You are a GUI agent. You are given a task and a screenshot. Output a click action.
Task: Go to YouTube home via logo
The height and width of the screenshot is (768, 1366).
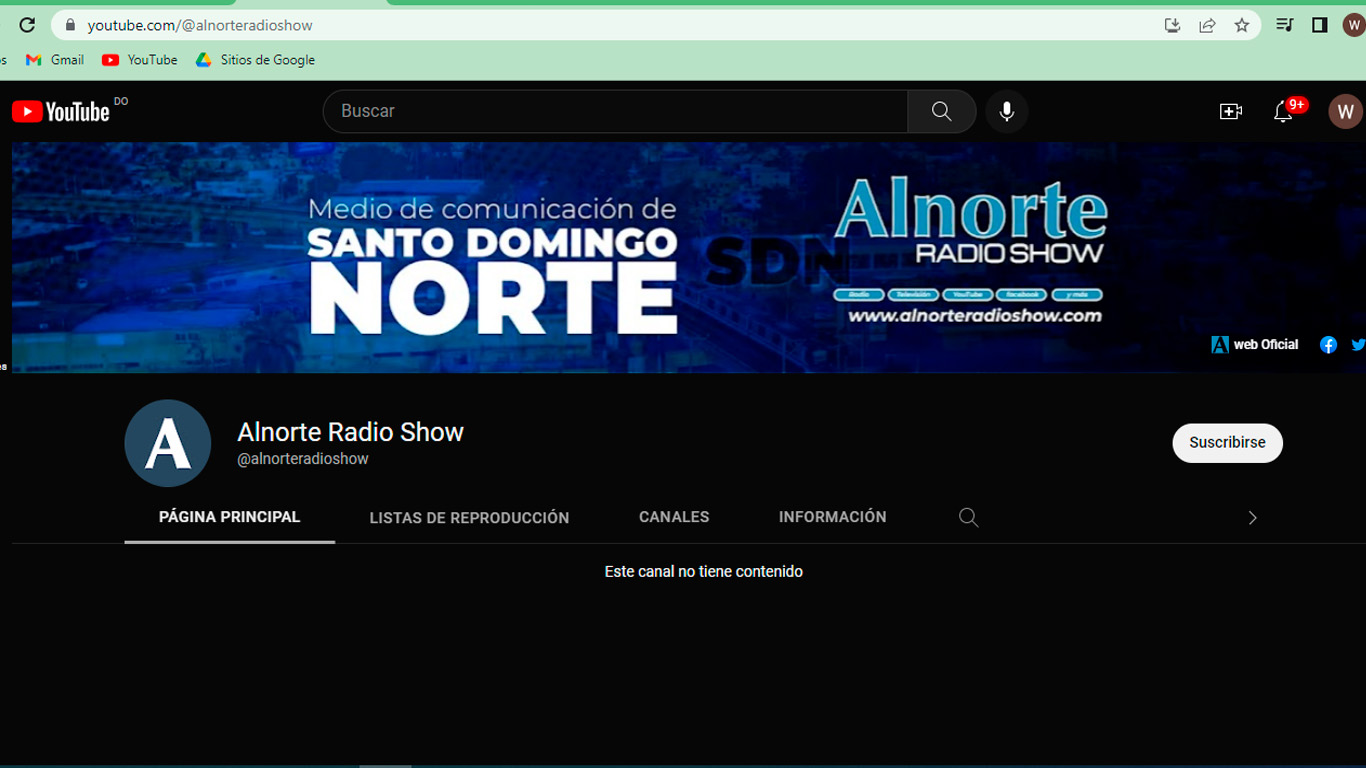(60, 111)
